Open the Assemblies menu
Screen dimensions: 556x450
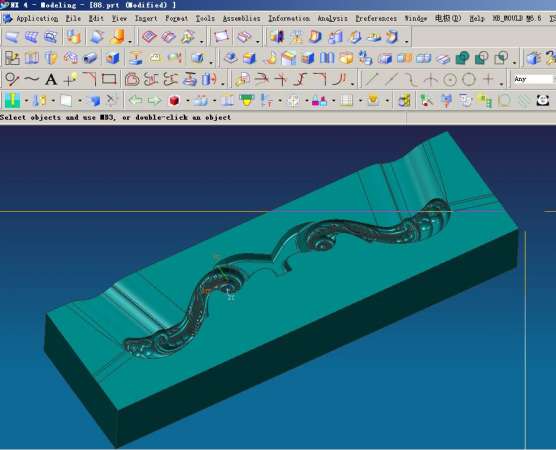pyautogui.click(x=241, y=18)
